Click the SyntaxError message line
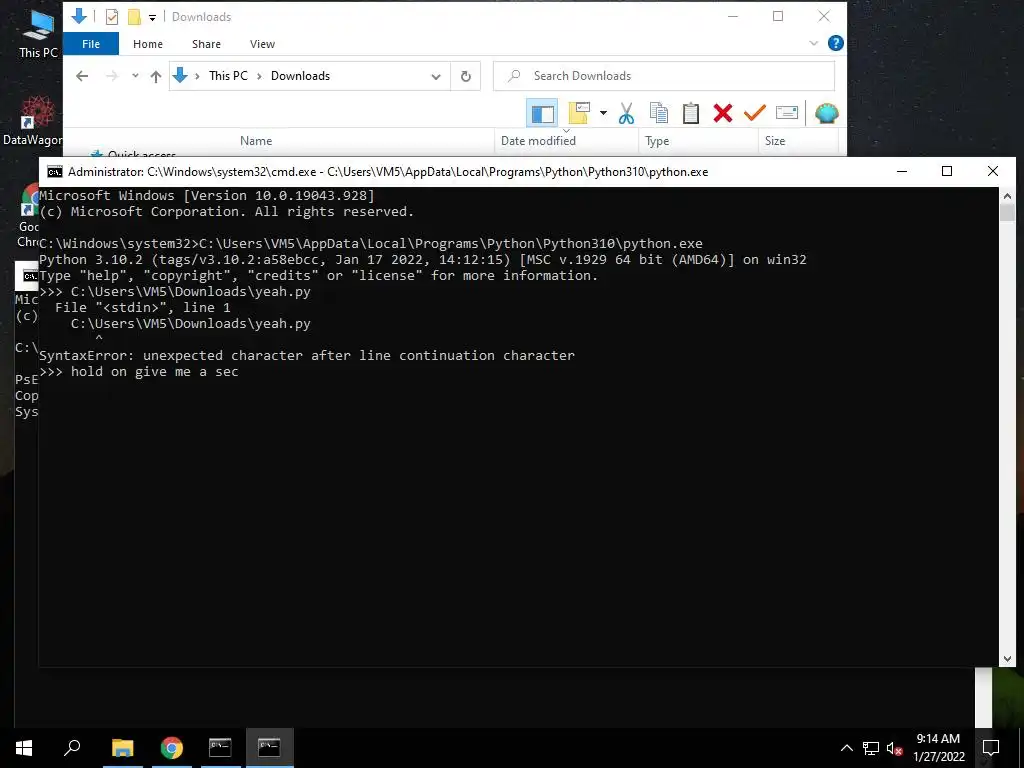1024x768 pixels. click(x=307, y=356)
